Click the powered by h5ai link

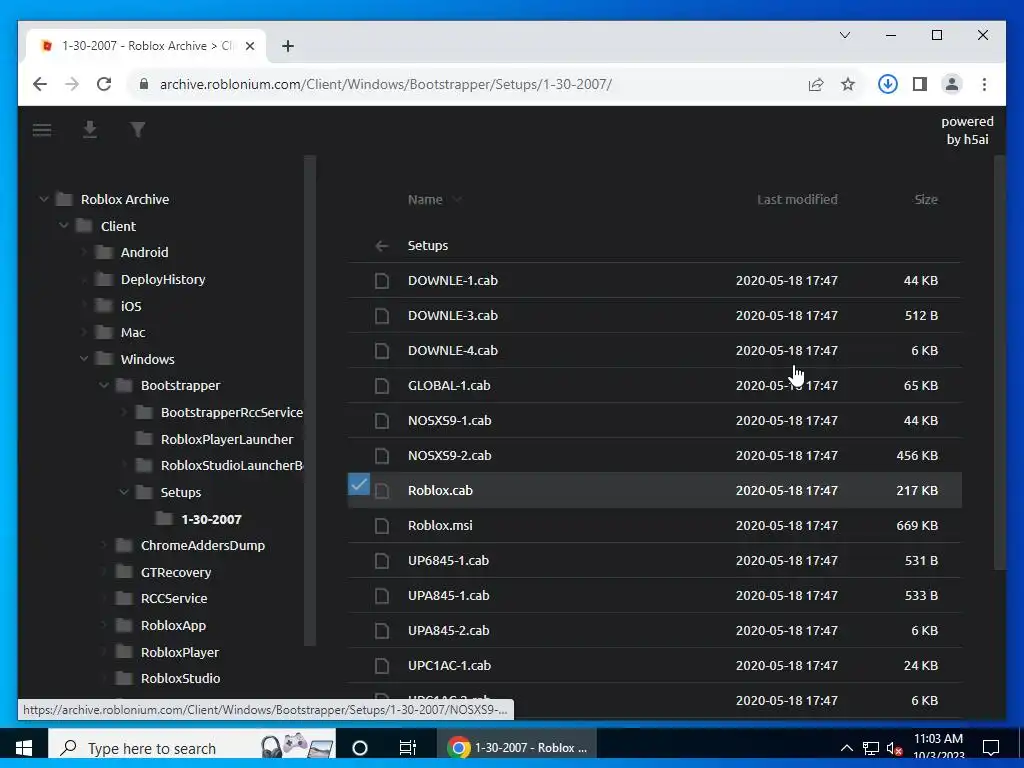(x=967, y=131)
